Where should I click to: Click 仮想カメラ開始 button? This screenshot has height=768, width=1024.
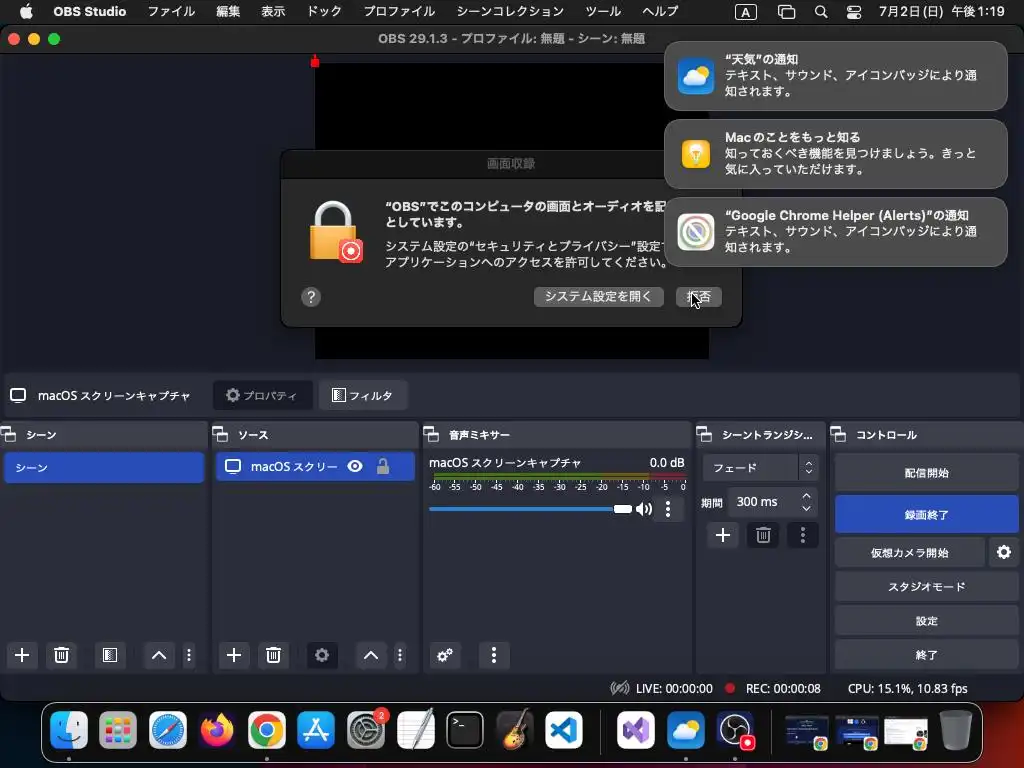910,552
